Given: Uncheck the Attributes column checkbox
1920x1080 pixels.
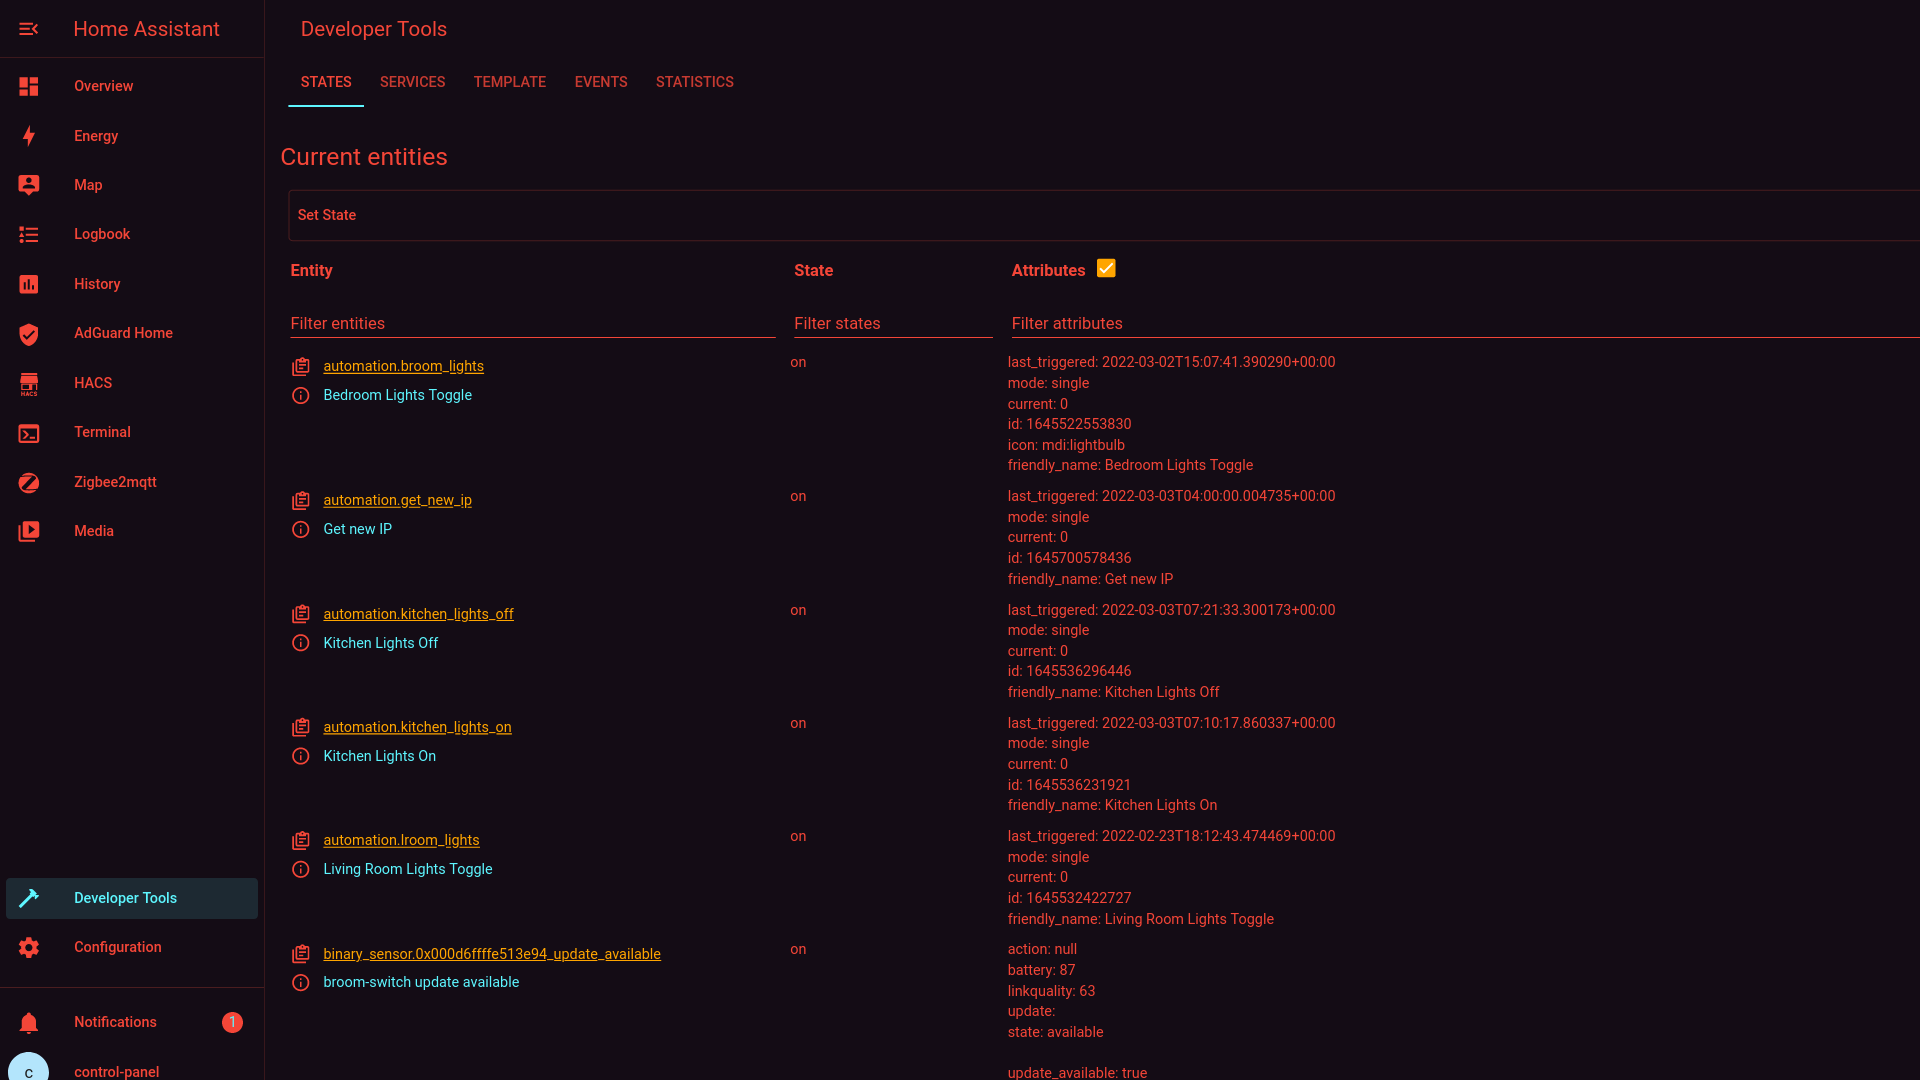Looking at the screenshot, I should 1106,268.
